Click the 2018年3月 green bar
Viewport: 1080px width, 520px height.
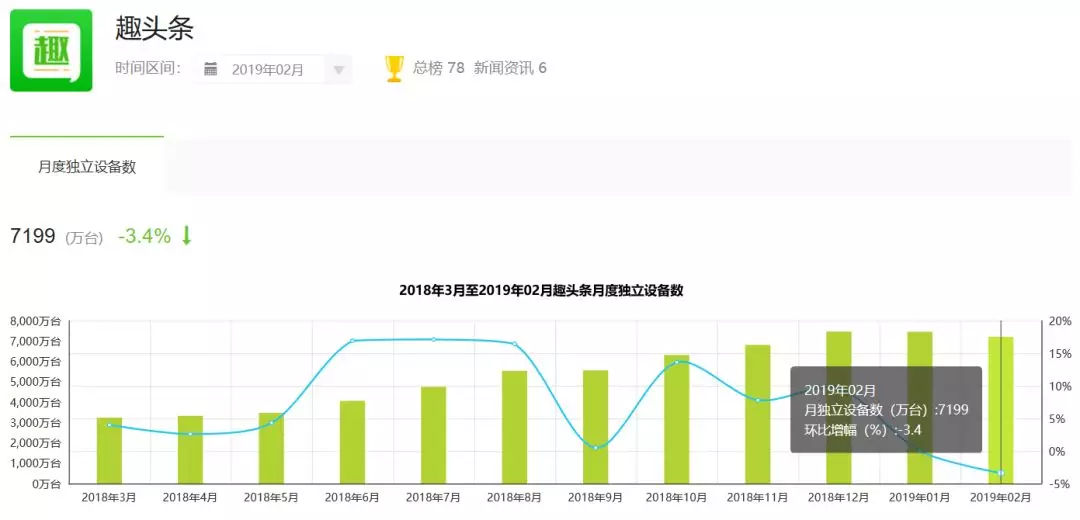110,450
